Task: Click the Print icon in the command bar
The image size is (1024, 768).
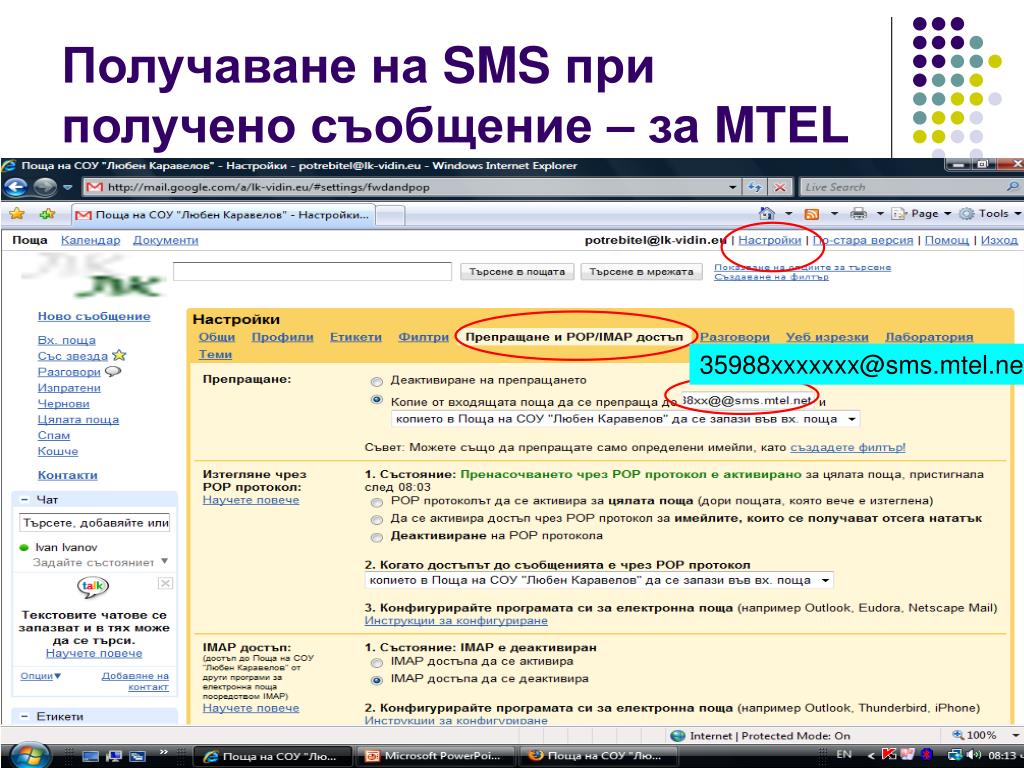Action: pos(858,214)
